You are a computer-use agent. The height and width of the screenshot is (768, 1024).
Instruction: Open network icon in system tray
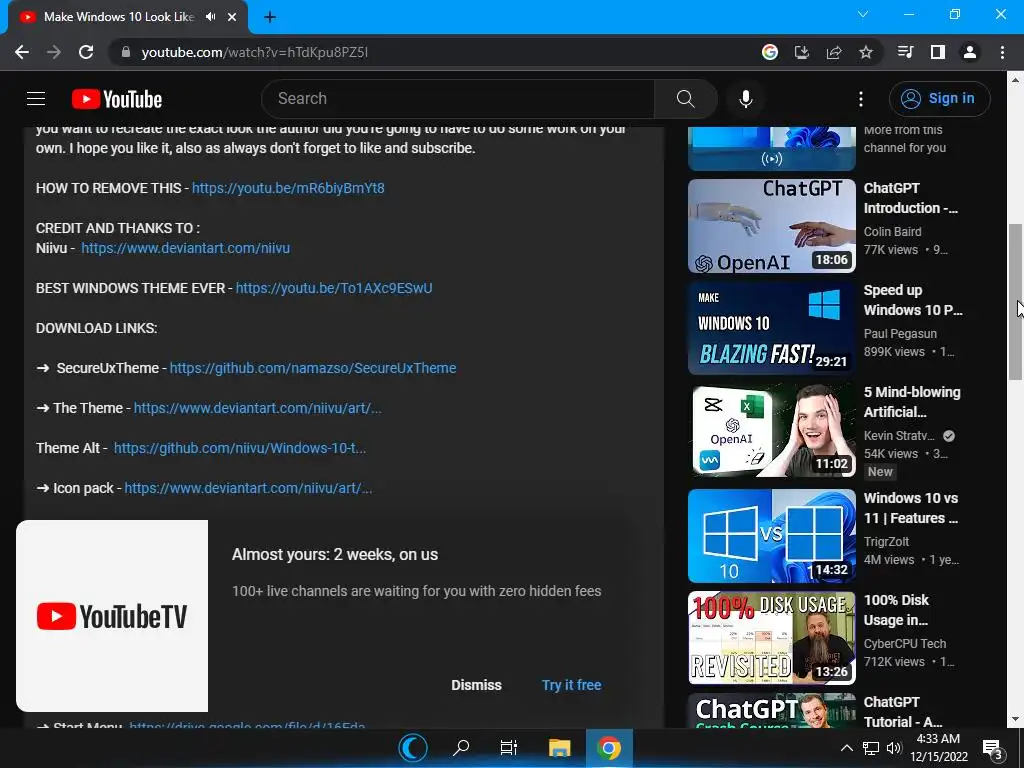[x=871, y=748]
